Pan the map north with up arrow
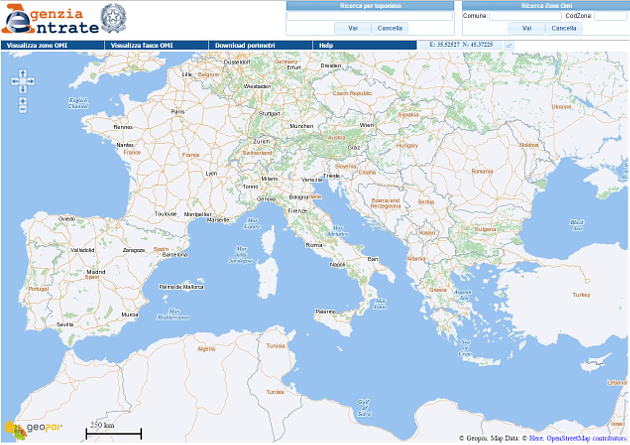Image resolution: width=630 pixels, height=445 pixels. tap(23, 73)
